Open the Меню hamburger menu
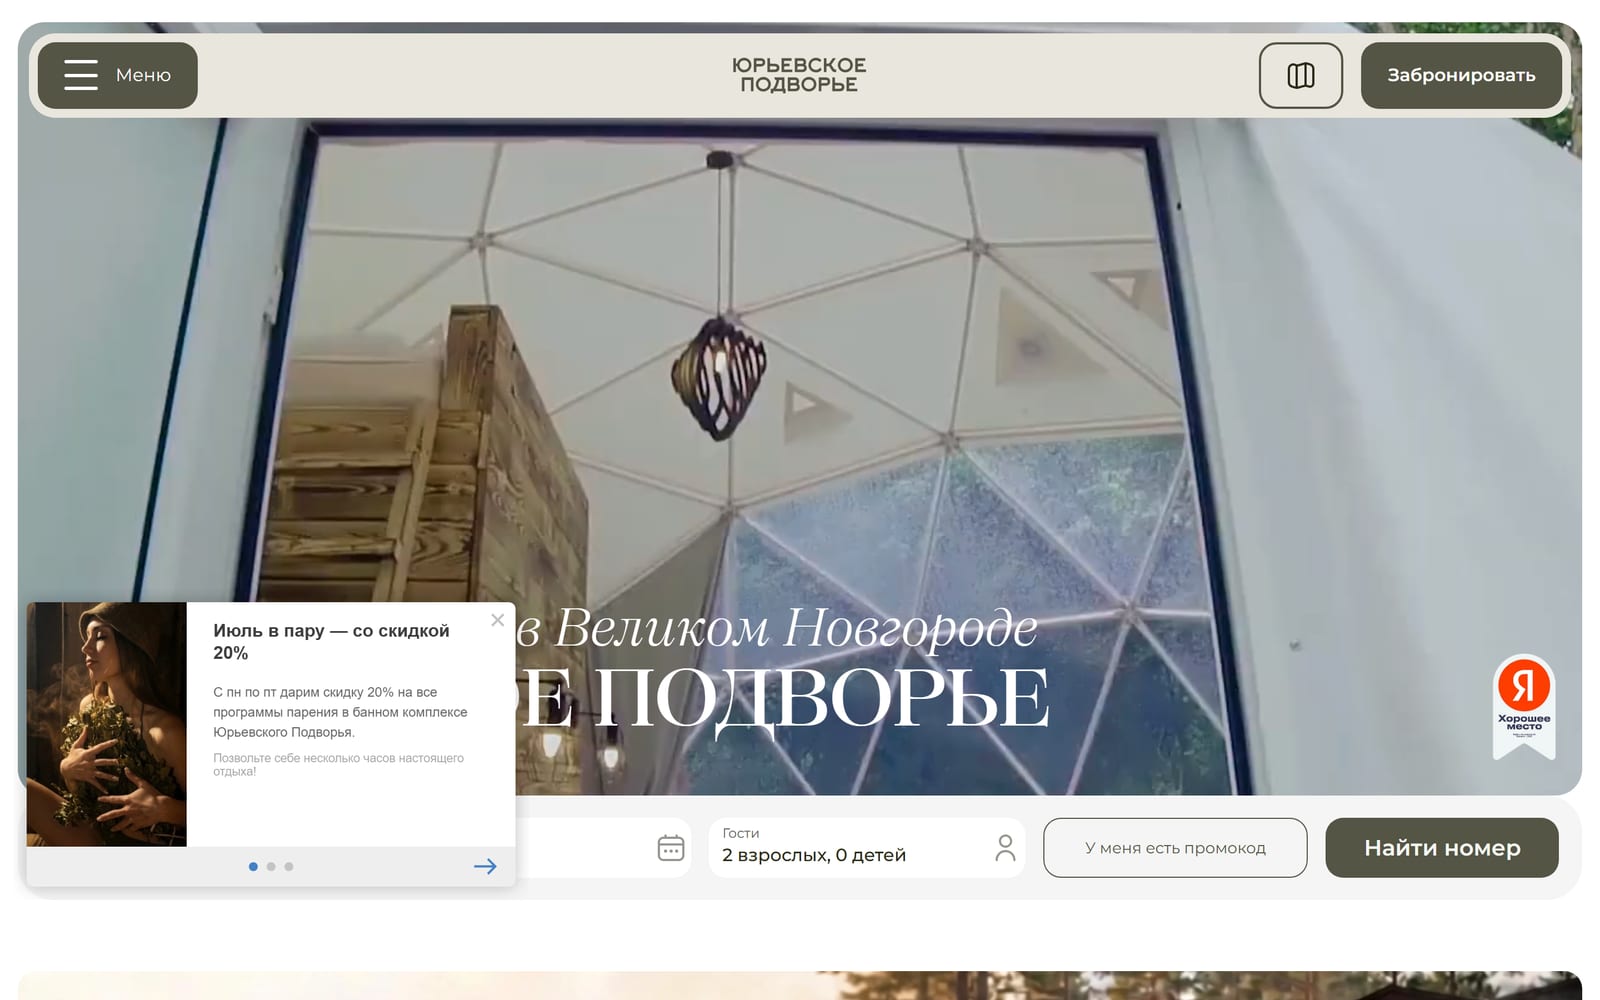Screen dimensions: 1600x1000 coord(118,75)
